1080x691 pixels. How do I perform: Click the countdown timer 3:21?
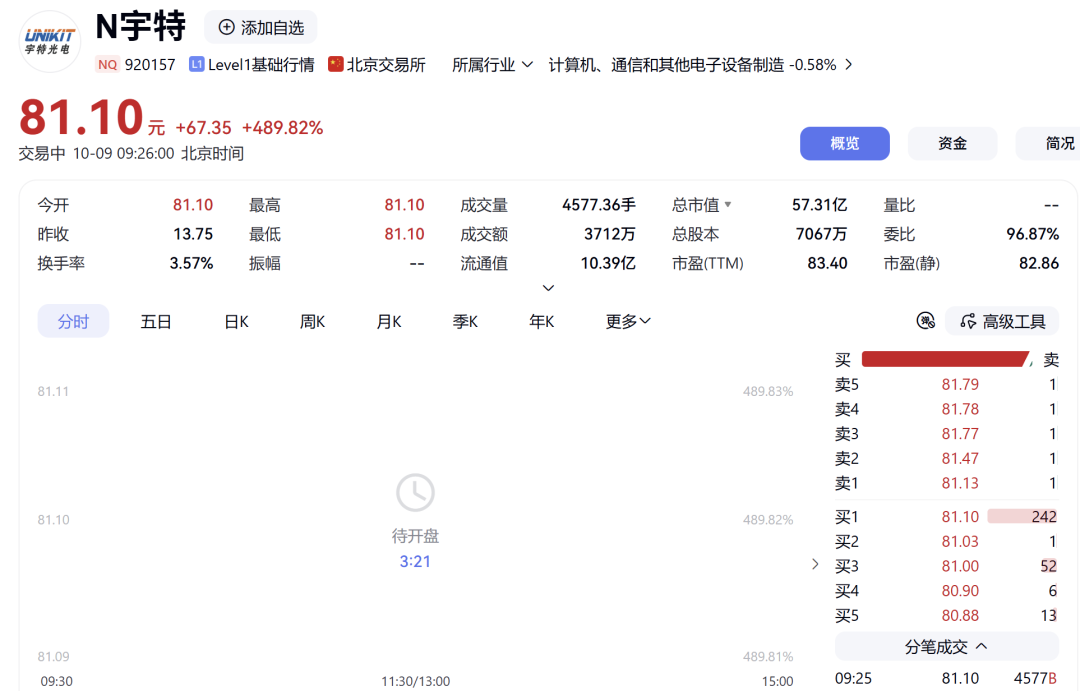415,561
